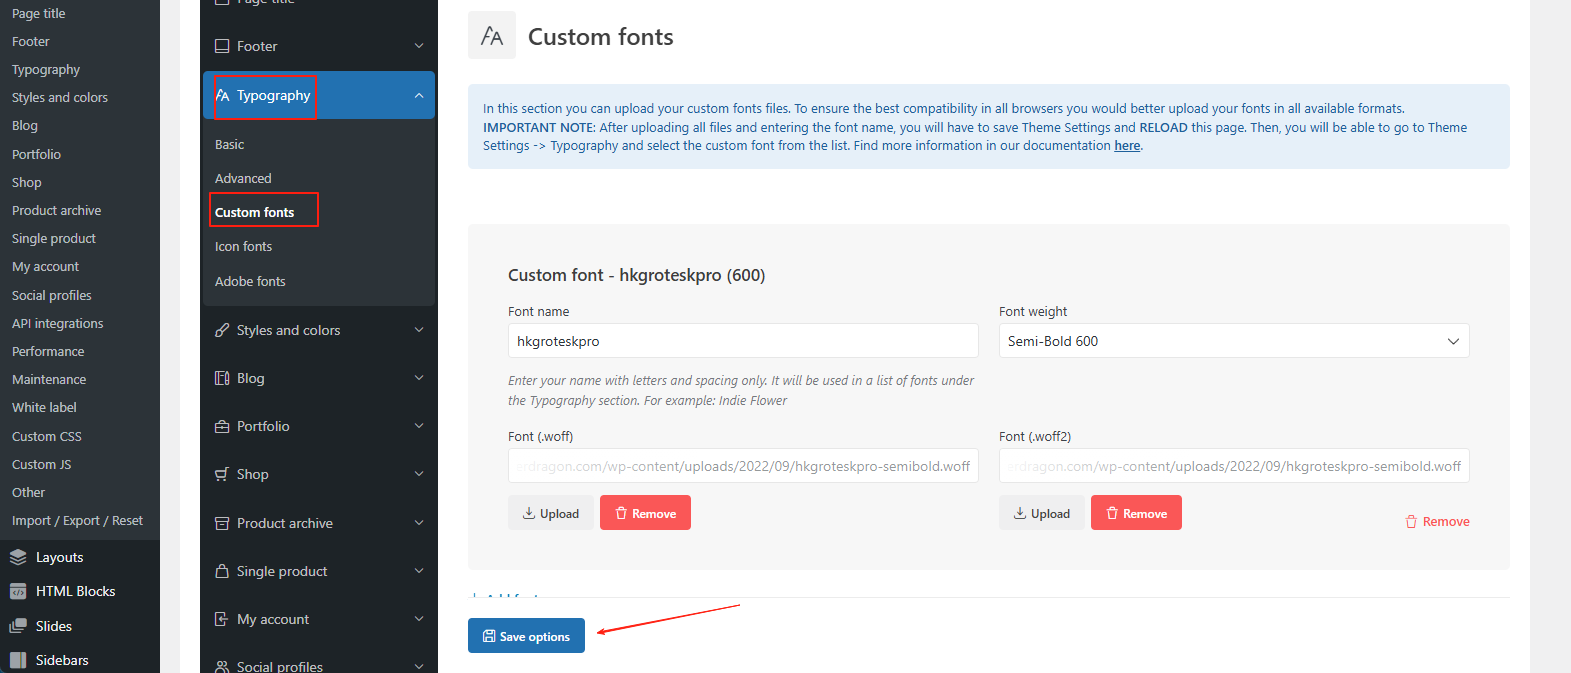The width and height of the screenshot is (1571, 673).
Task: Click Upload under Font (.woff)
Action: [x=550, y=513]
